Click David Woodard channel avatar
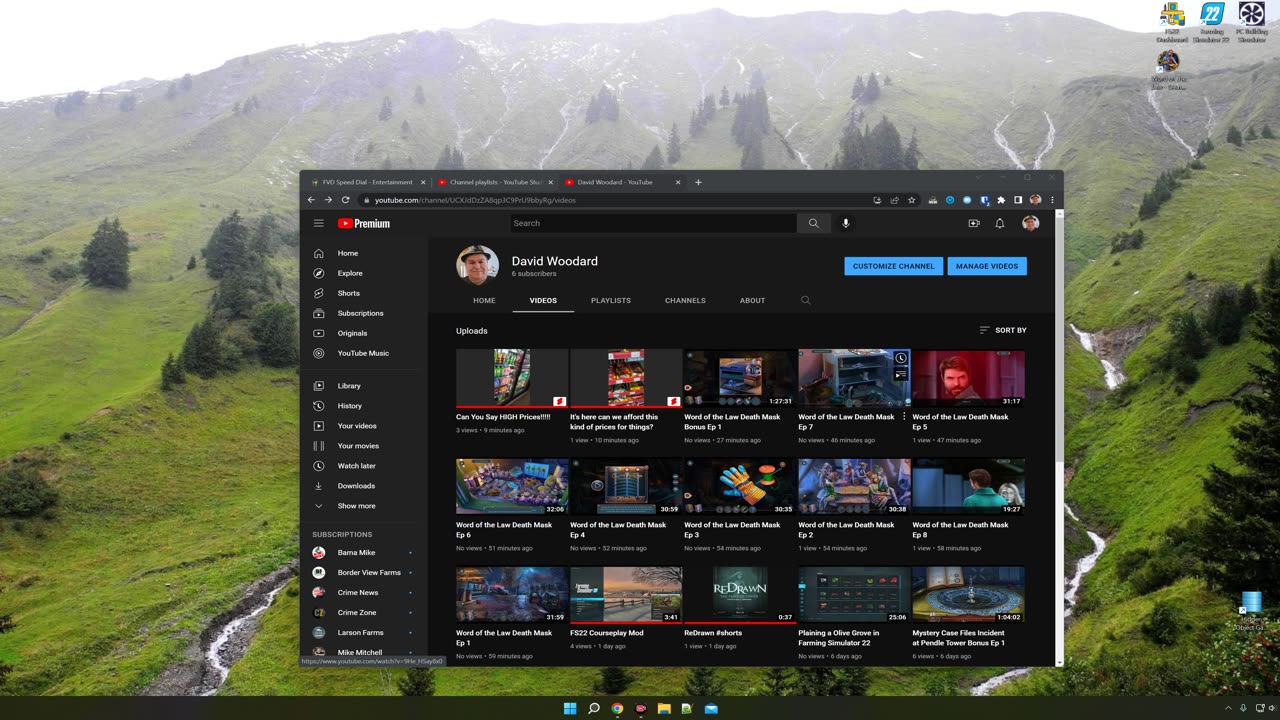The image size is (1280, 720). click(x=477, y=265)
